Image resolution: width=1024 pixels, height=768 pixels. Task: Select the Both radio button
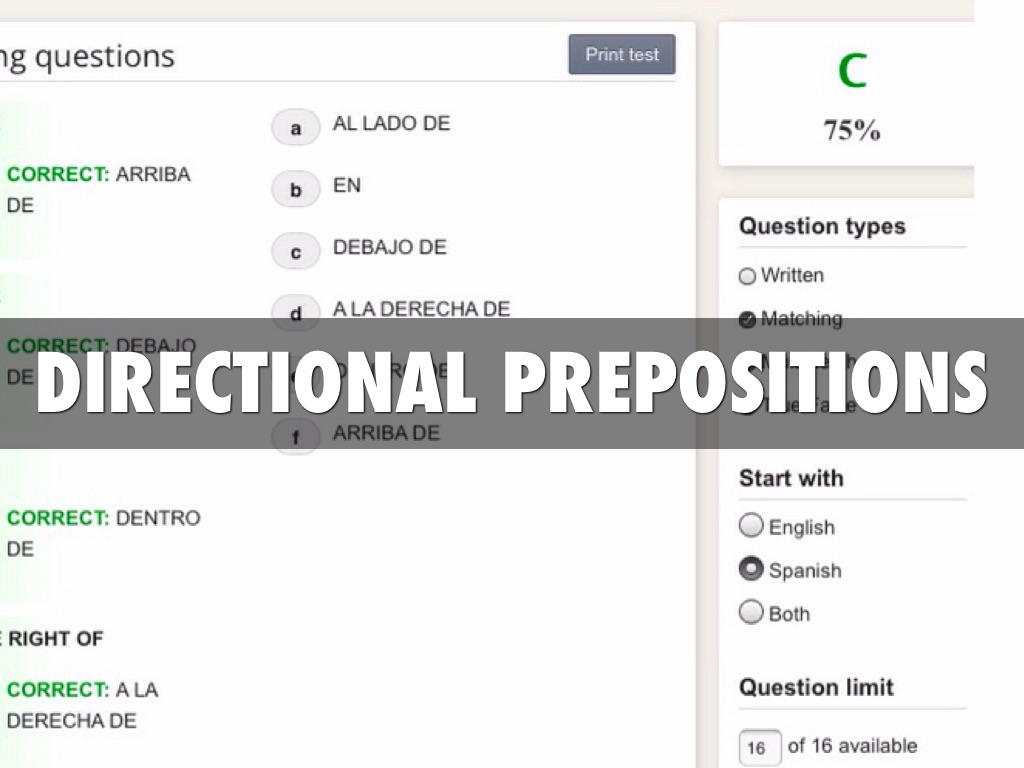coord(751,612)
